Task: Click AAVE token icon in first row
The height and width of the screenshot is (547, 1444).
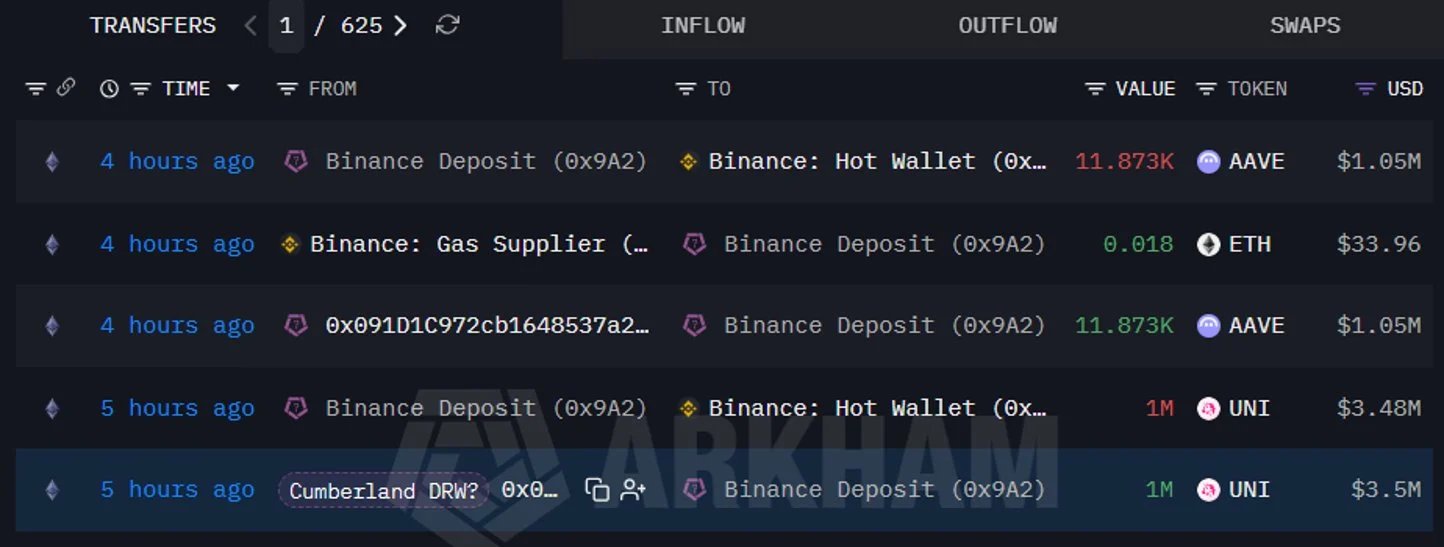Action: (1209, 162)
